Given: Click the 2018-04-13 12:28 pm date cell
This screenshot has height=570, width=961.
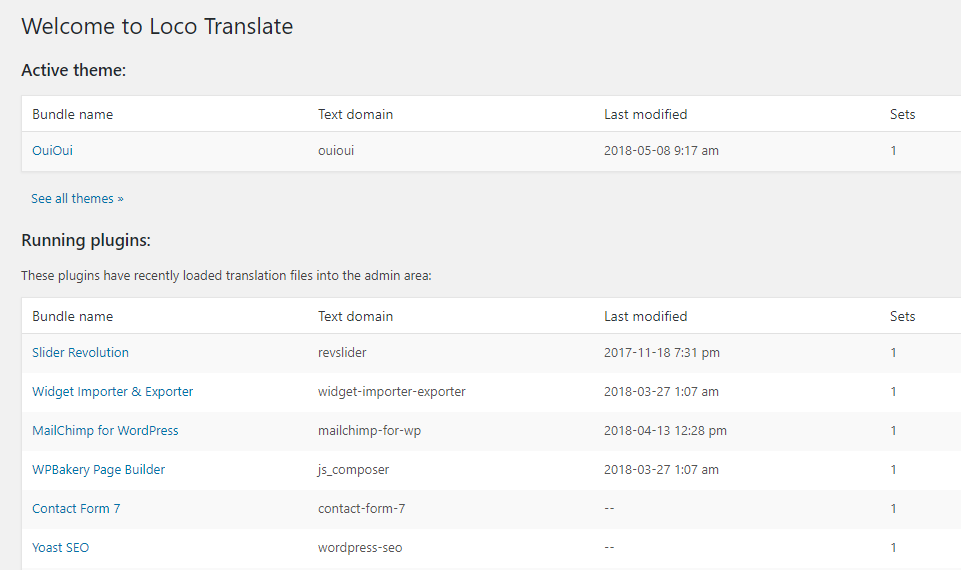Looking at the screenshot, I should 665,431.
